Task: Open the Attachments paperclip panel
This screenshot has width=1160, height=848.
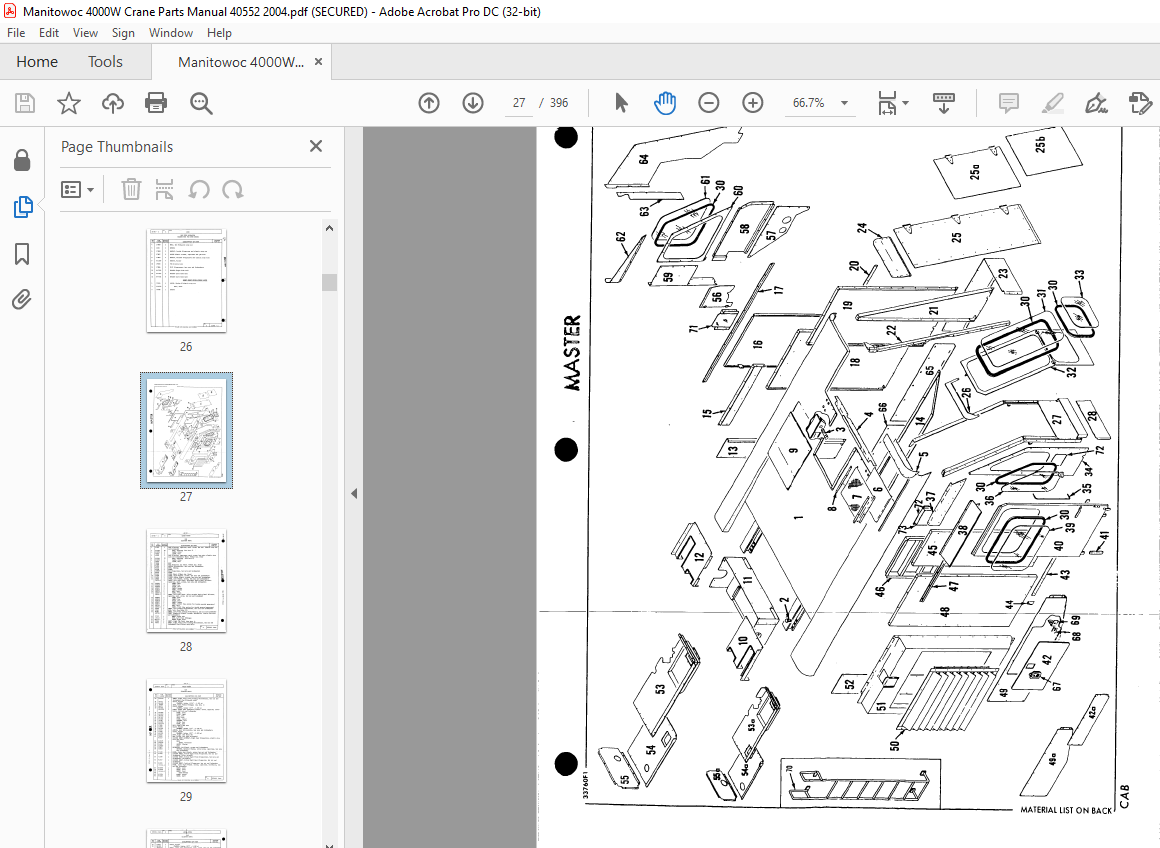Action: click(x=22, y=300)
